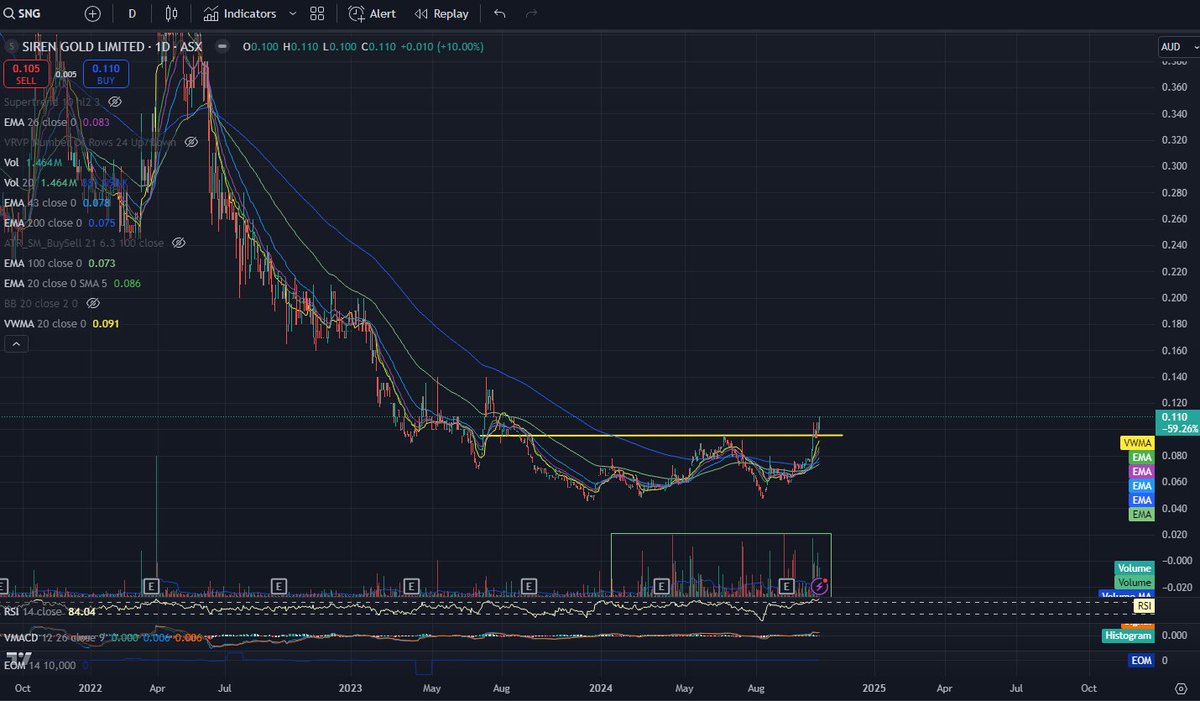Start bar Replay mode
1200x701 pixels.
441,14
